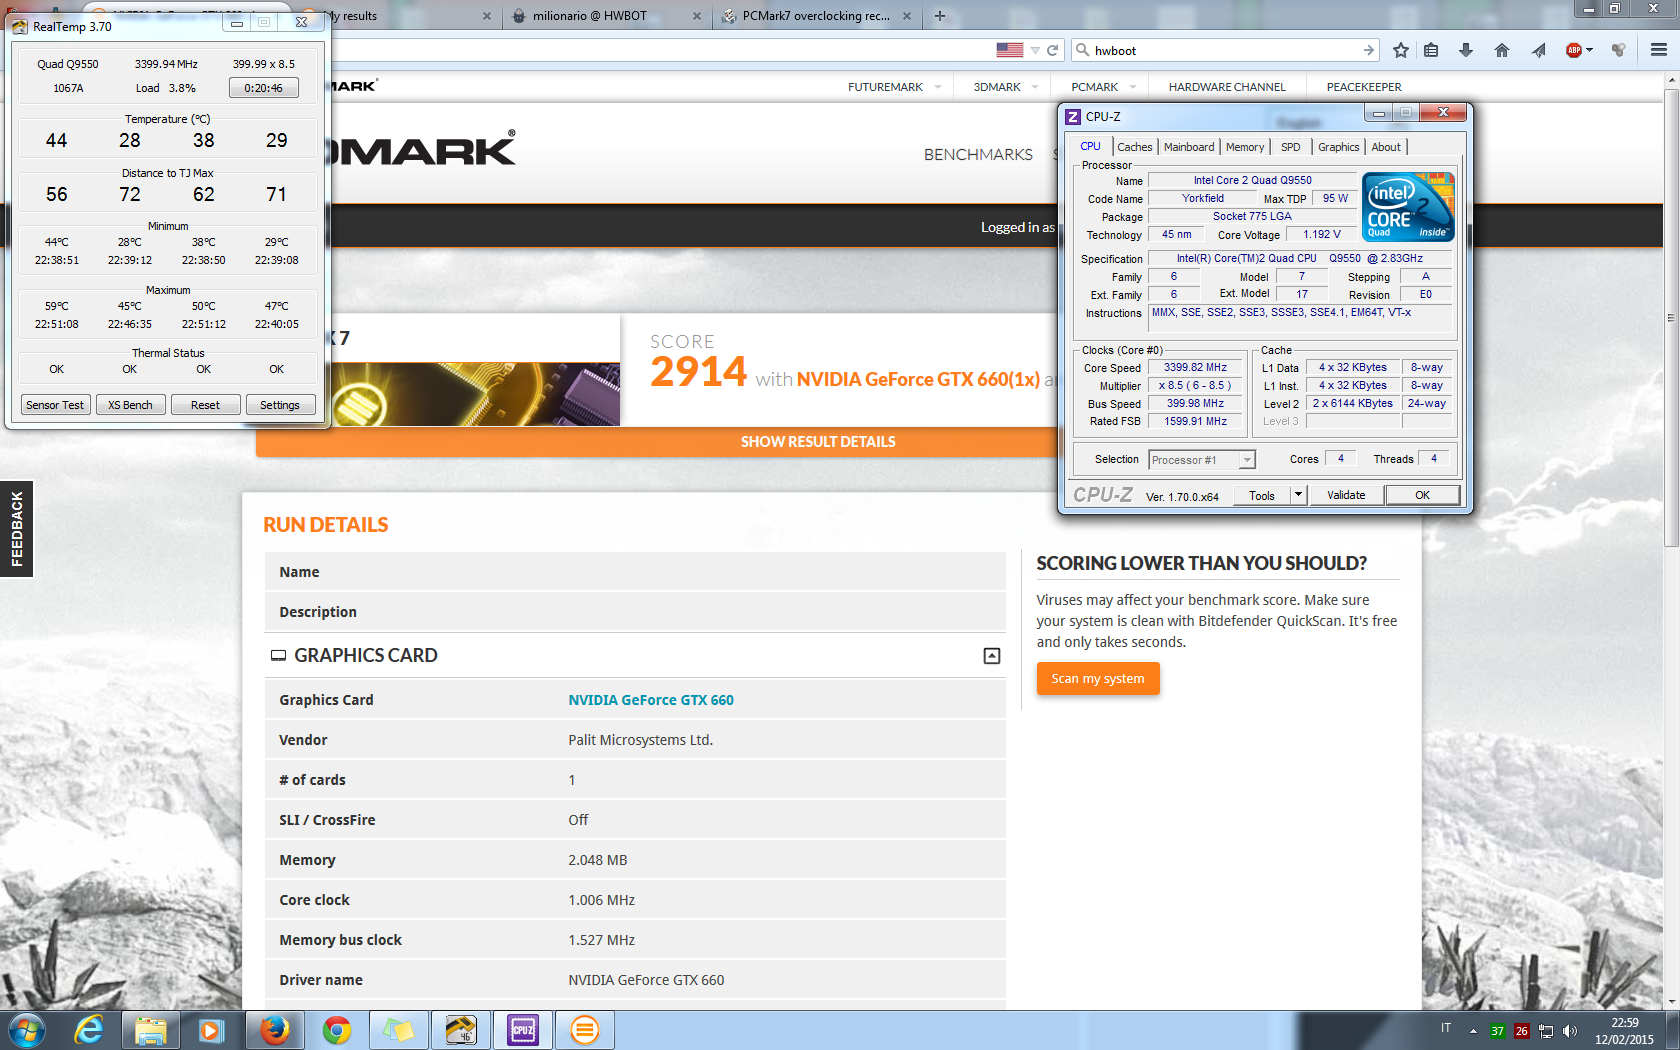Open the BENCHMARKS navigation link
1680x1050 pixels.
978,155
